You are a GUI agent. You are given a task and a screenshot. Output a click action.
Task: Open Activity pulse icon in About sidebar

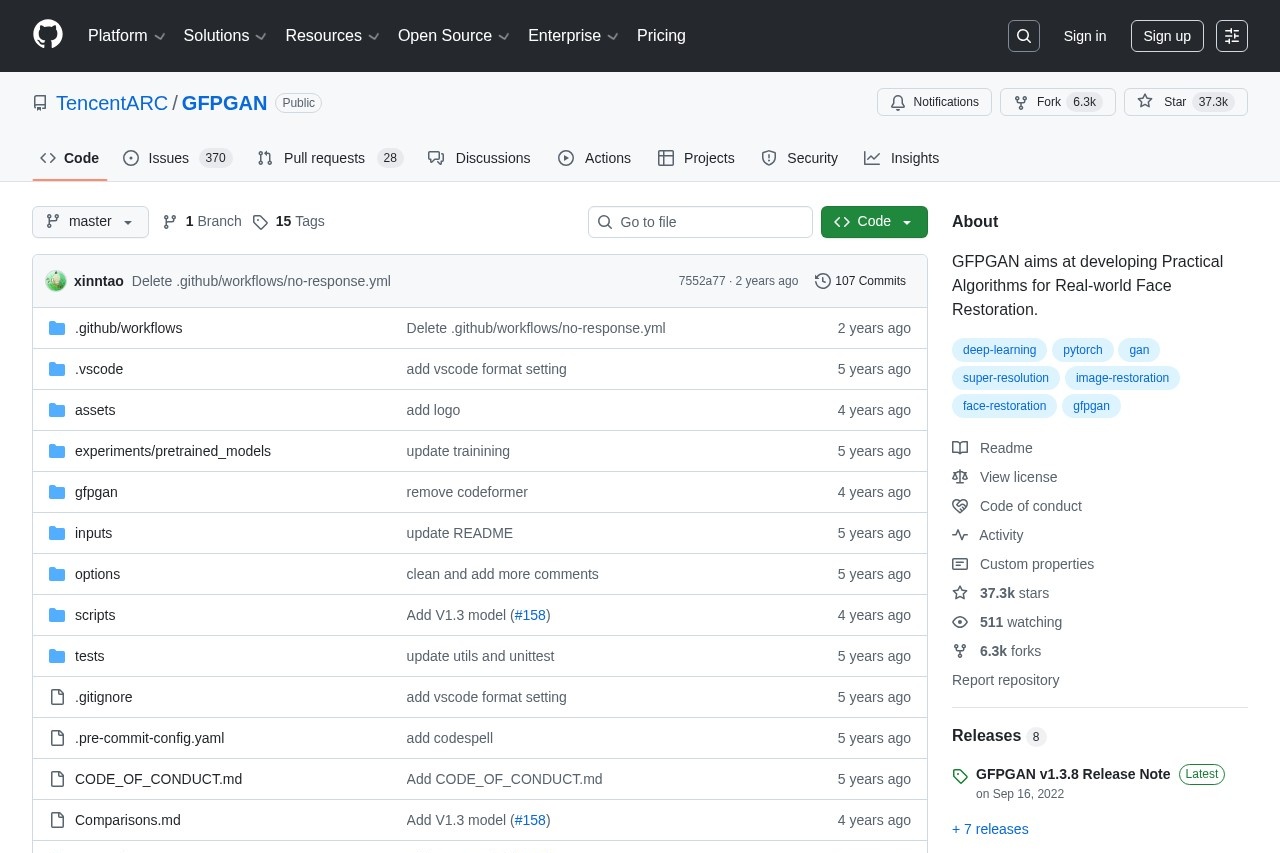(960, 535)
